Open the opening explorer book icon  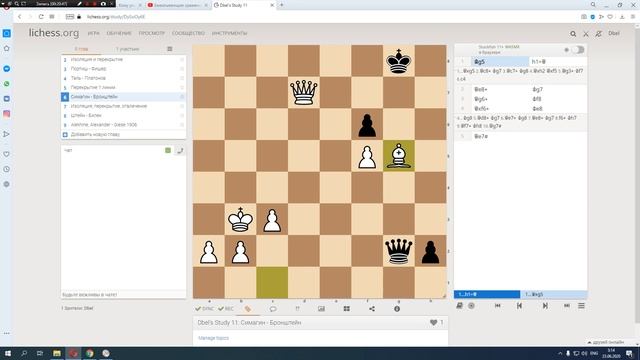coord(459,305)
